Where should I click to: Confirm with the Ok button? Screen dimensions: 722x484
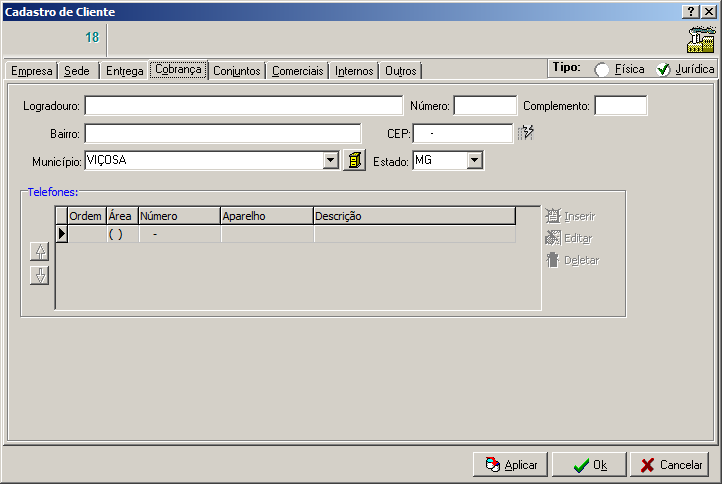click(x=589, y=465)
